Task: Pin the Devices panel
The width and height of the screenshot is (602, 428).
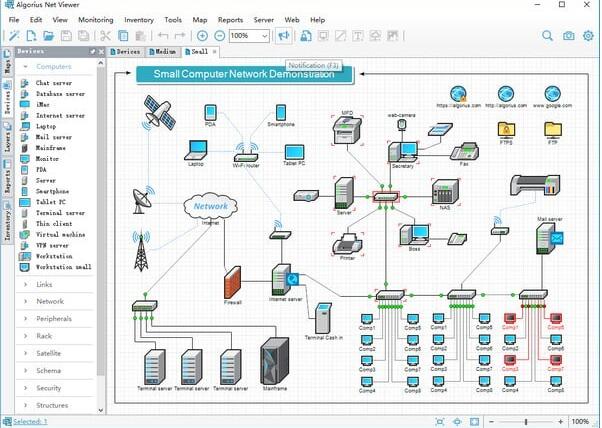Action: 93,51
